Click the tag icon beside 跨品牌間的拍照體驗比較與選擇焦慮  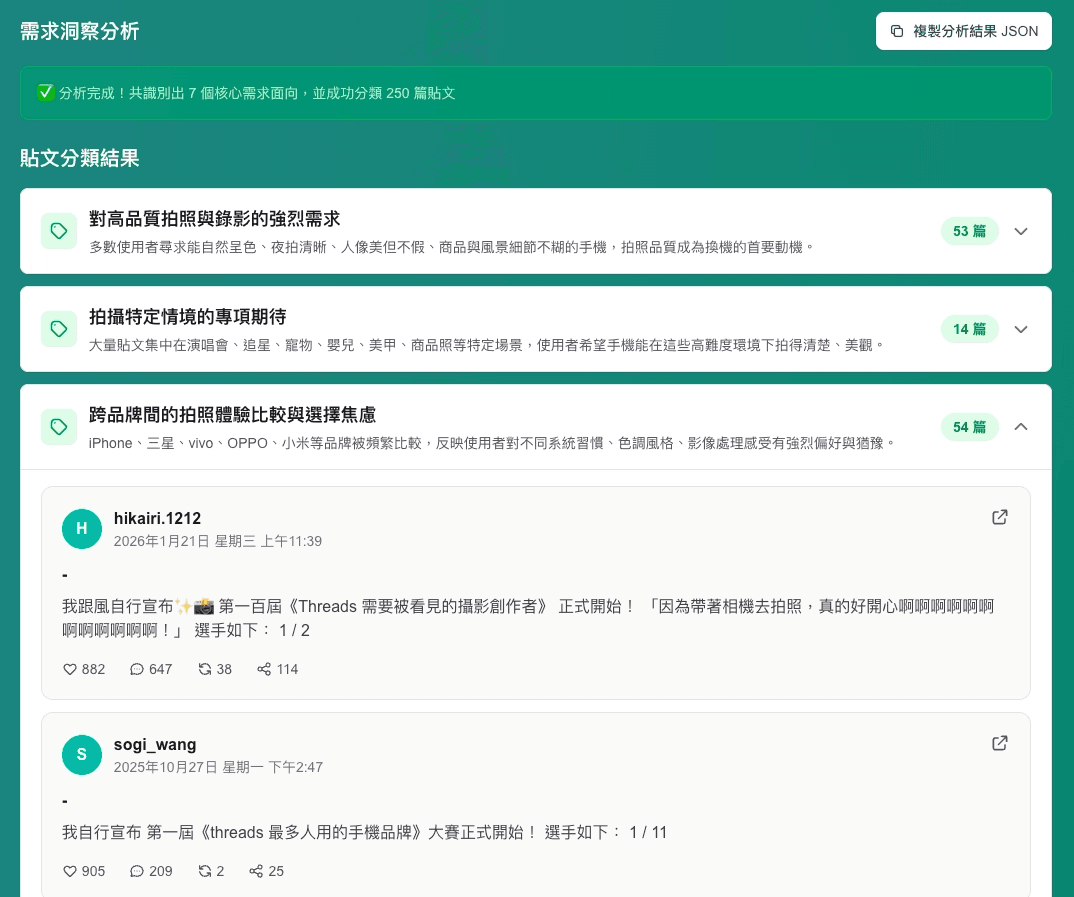click(59, 427)
